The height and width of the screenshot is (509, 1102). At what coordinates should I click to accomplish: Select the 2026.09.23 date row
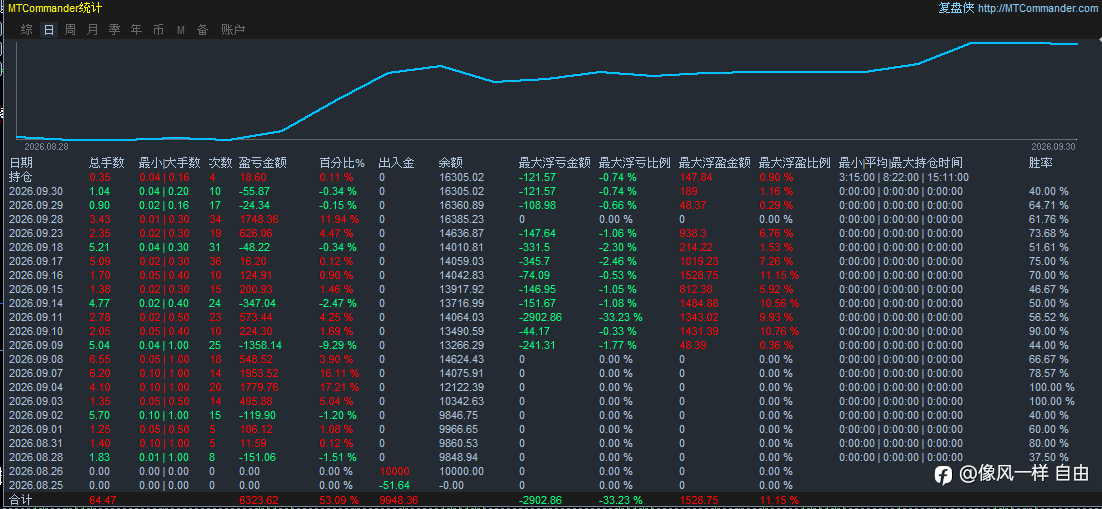pyautogui.click(x=36, y=233)
